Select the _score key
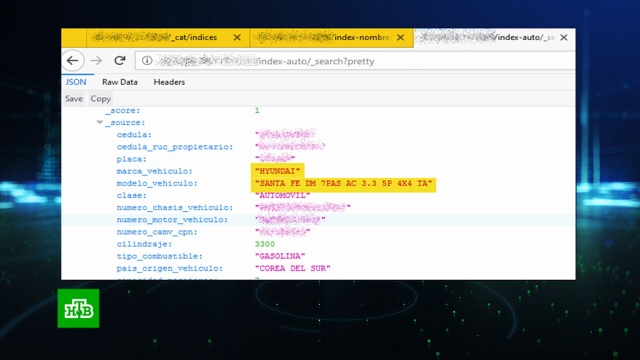Screen dimensions: 640x360 pyautogui.click(x=122, y=111)
